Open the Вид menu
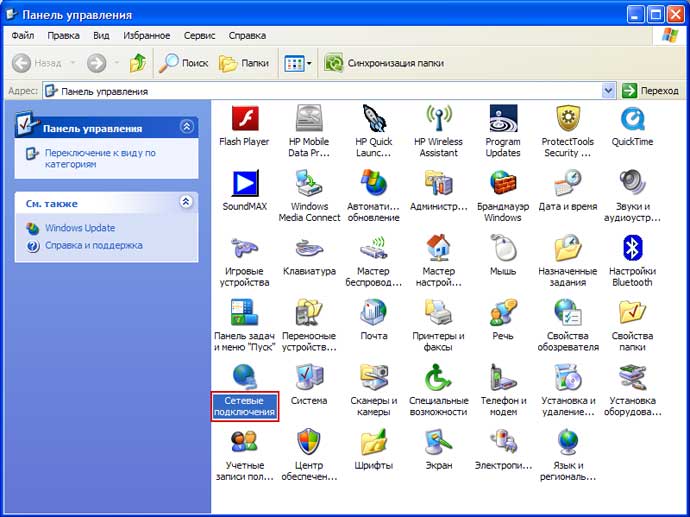Screen dimensions: 690x517 click(x=101, y=36)
